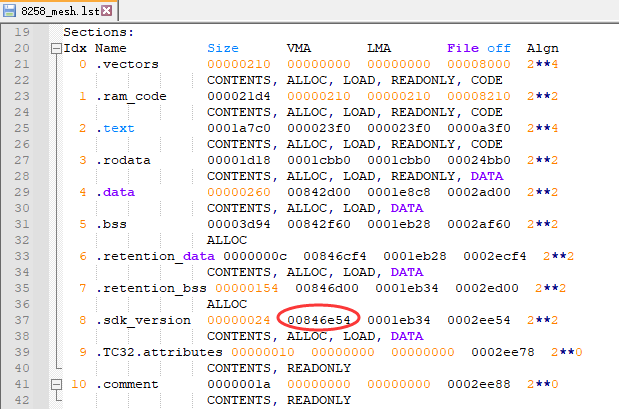The height and width of the screenshot is (409, 619).
Task: Click the 'VMA' column header
Action: click(x=299, y=48)
